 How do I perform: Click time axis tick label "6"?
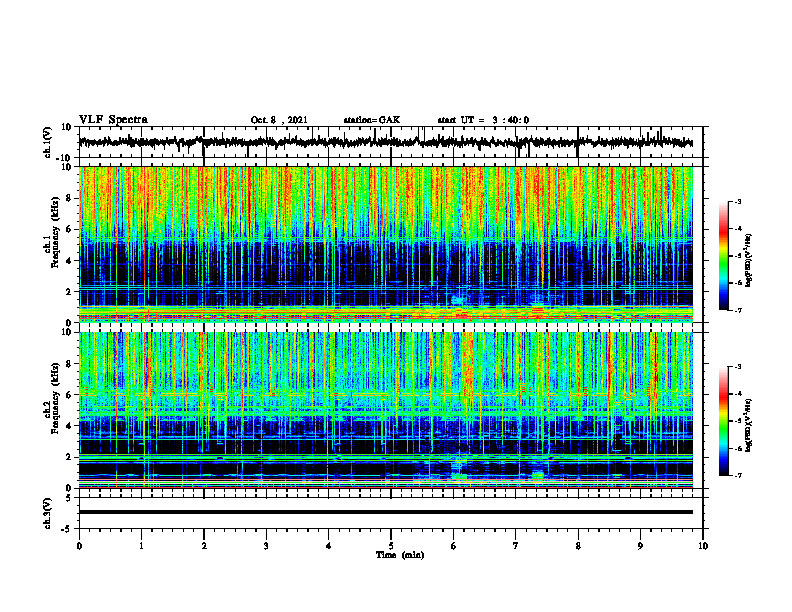pos(453,546)
